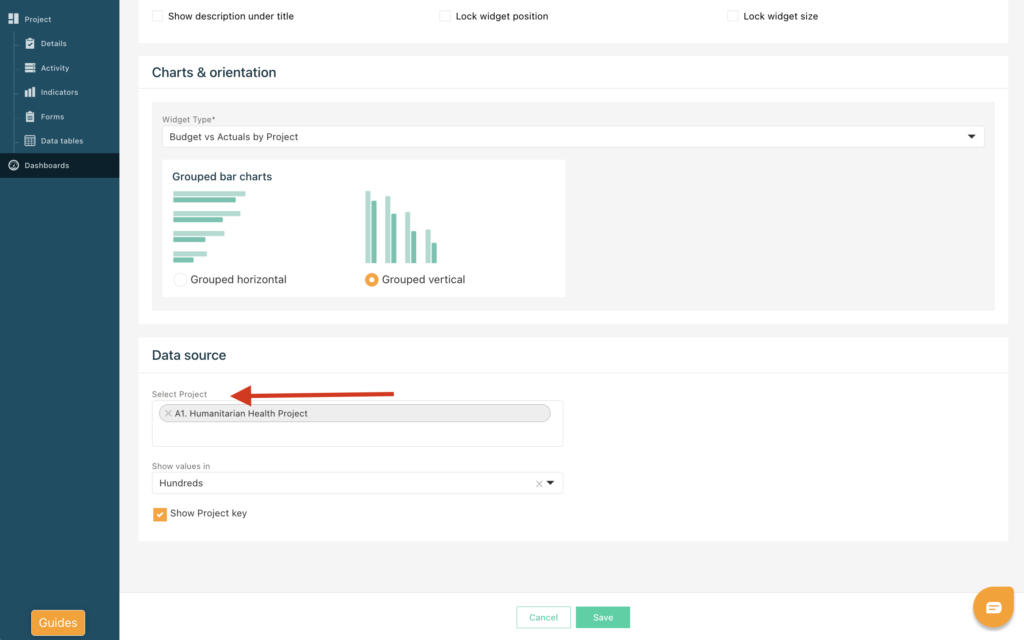Open the Widget Type dropdown
The image size is (1024, 640).
pos(573,136)
